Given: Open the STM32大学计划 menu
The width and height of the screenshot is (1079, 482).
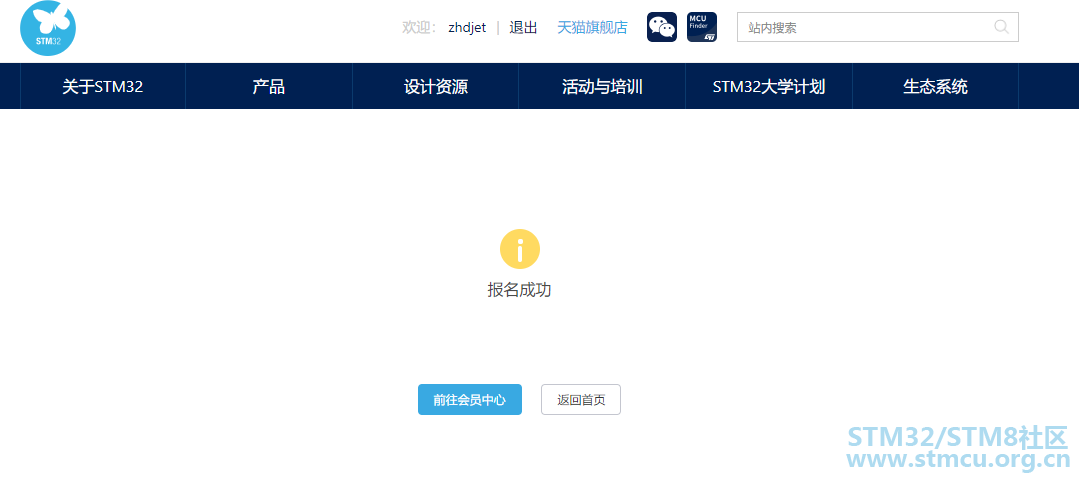Looking at the screenshot, I should pos(769,86).
